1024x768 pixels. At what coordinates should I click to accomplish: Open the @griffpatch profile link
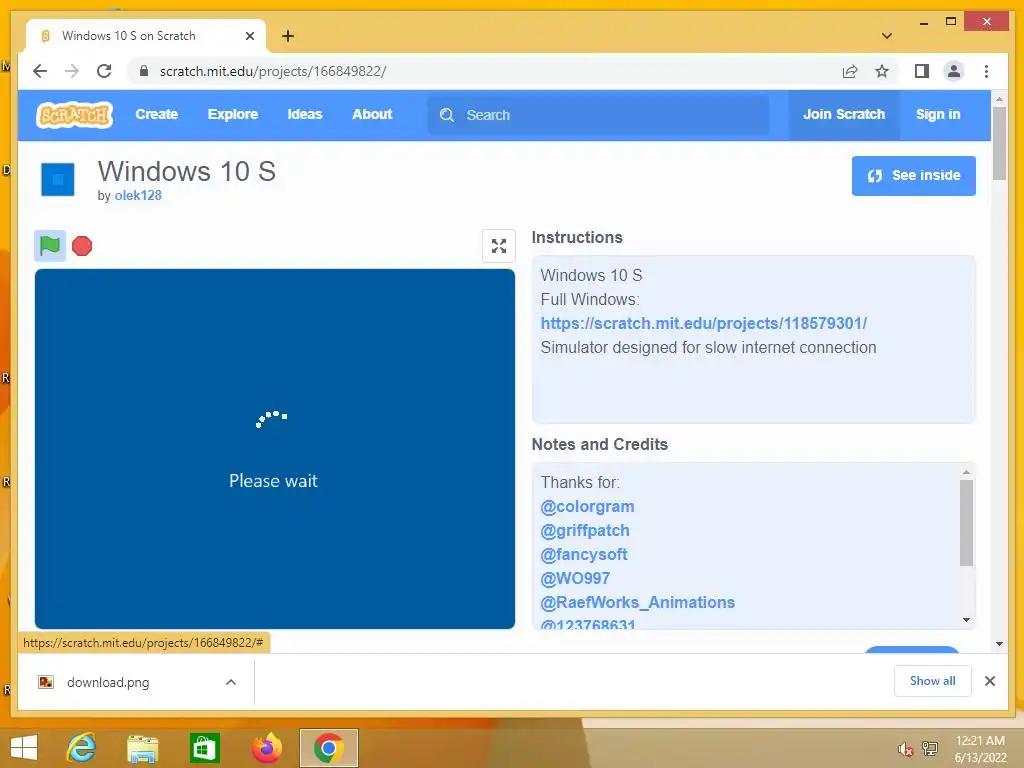585,530
